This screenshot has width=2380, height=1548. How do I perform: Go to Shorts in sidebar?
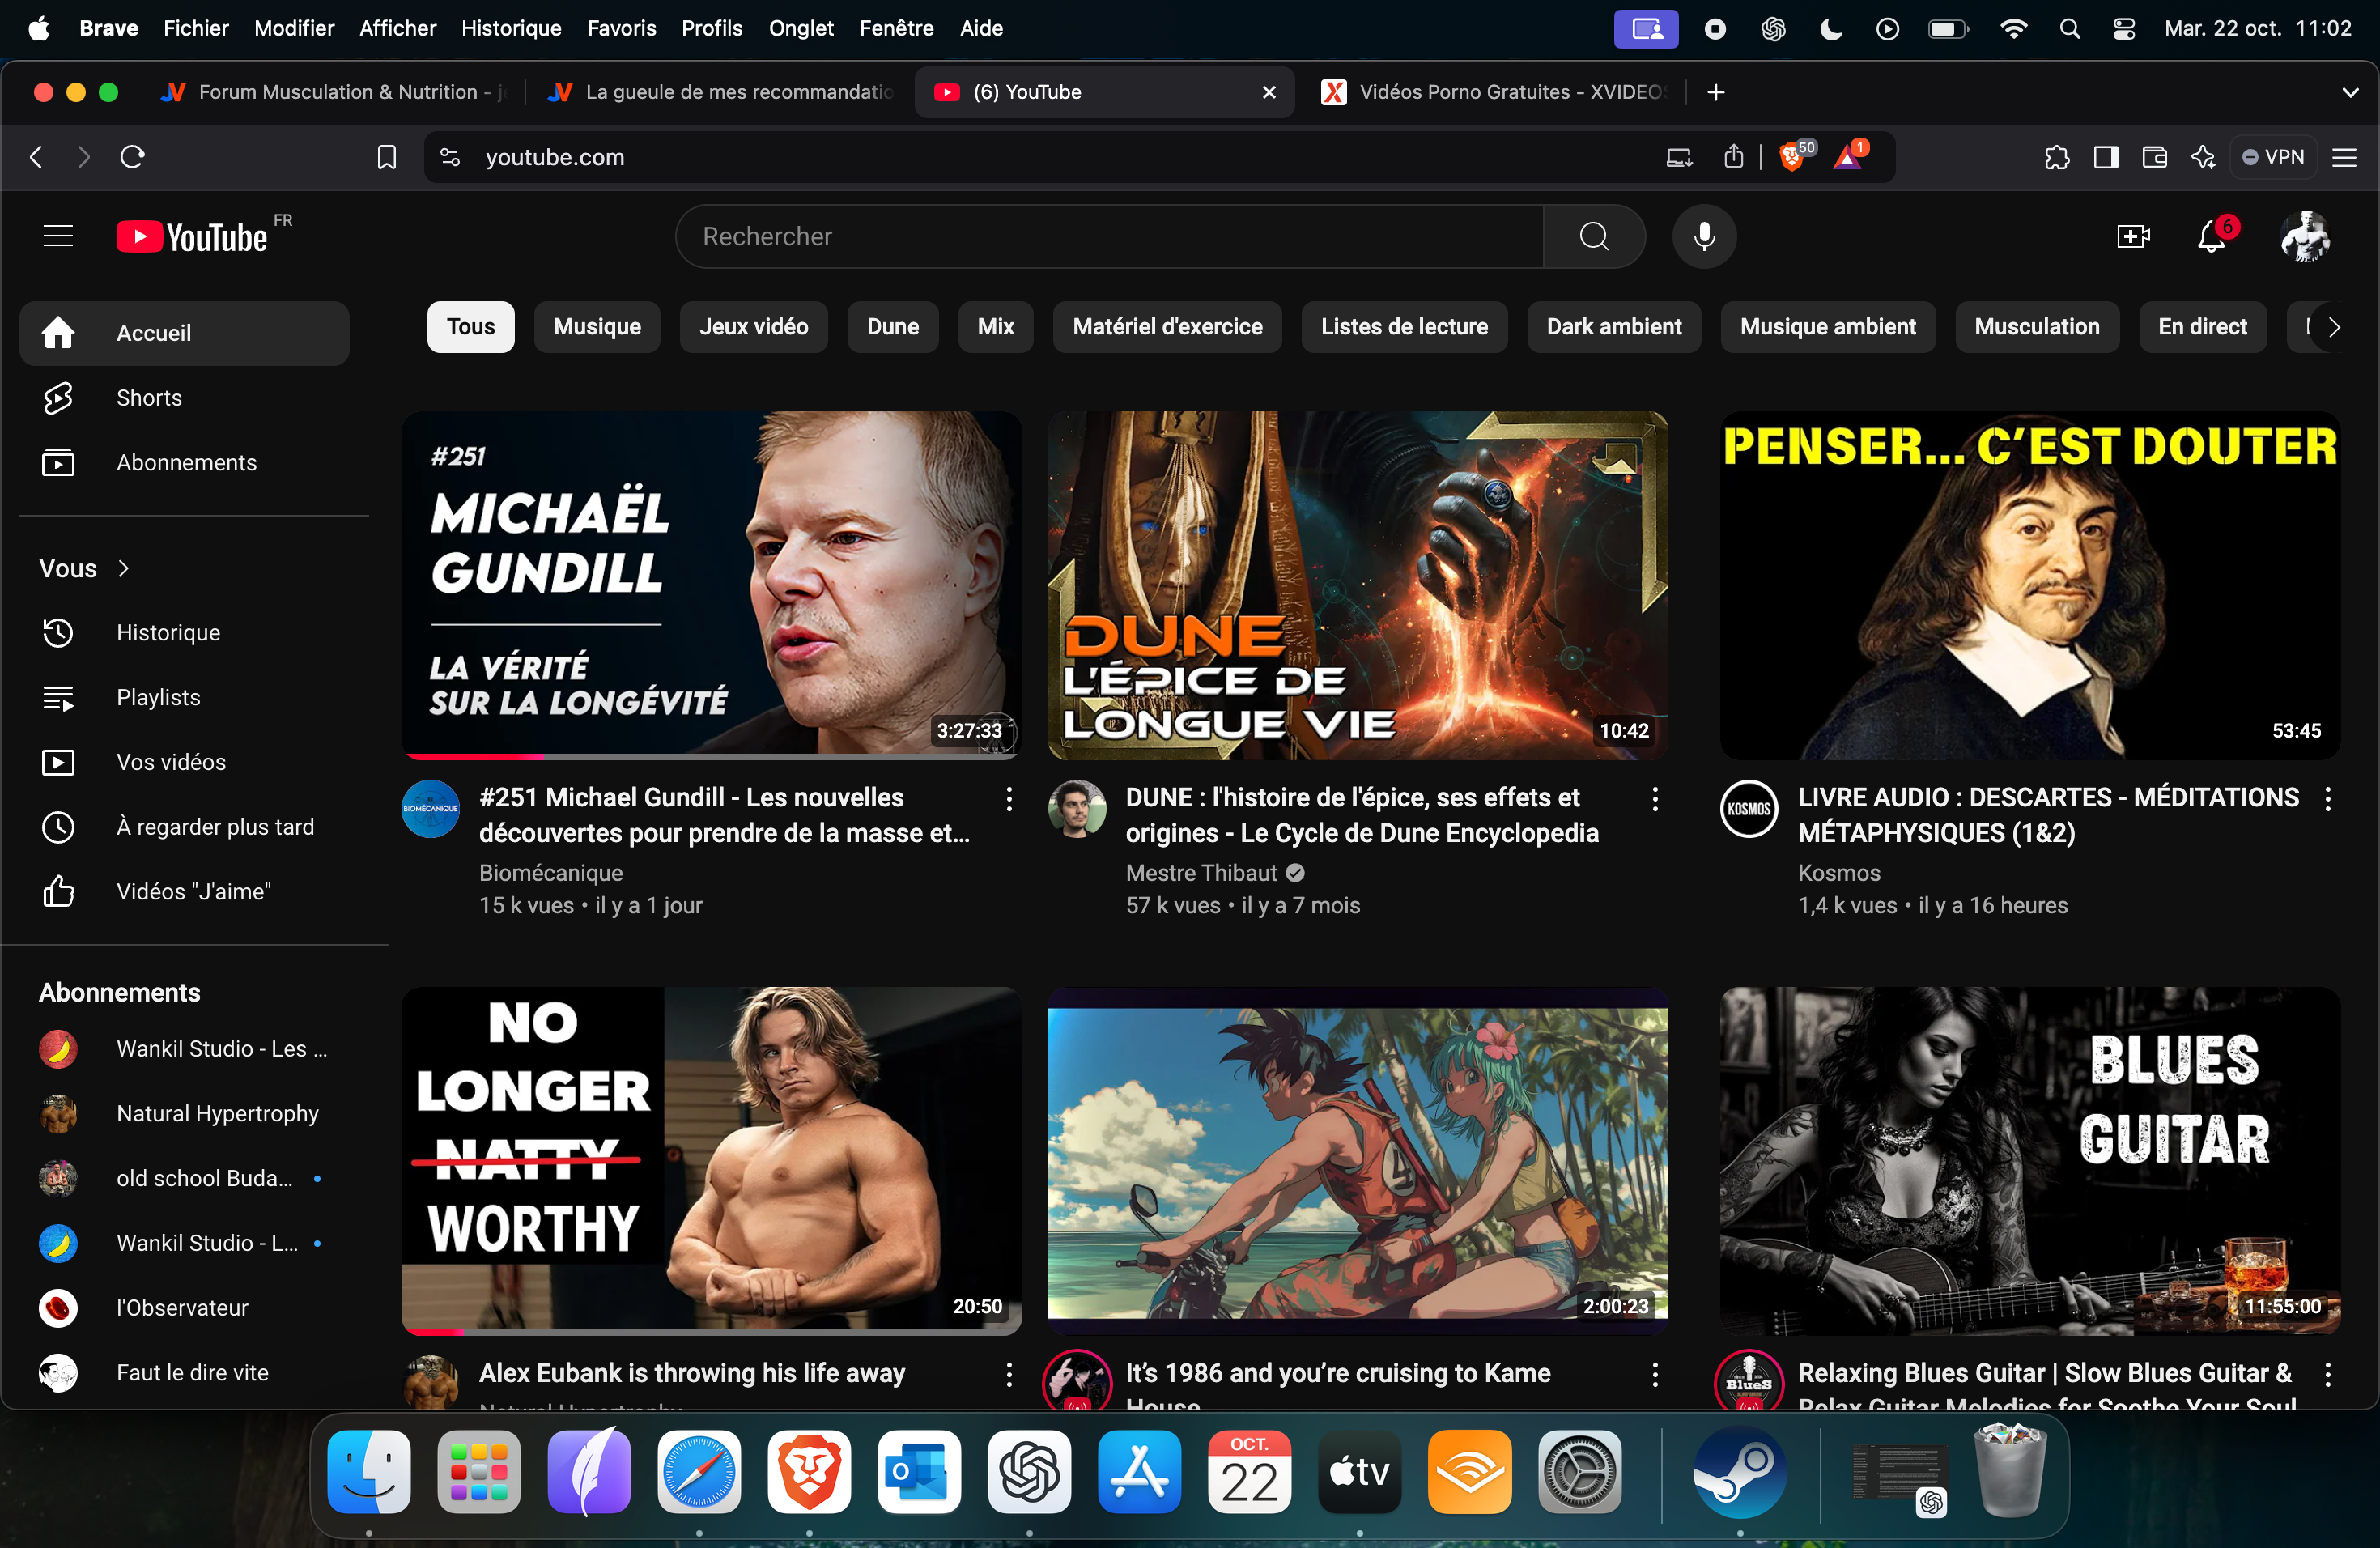click(184, 398)
